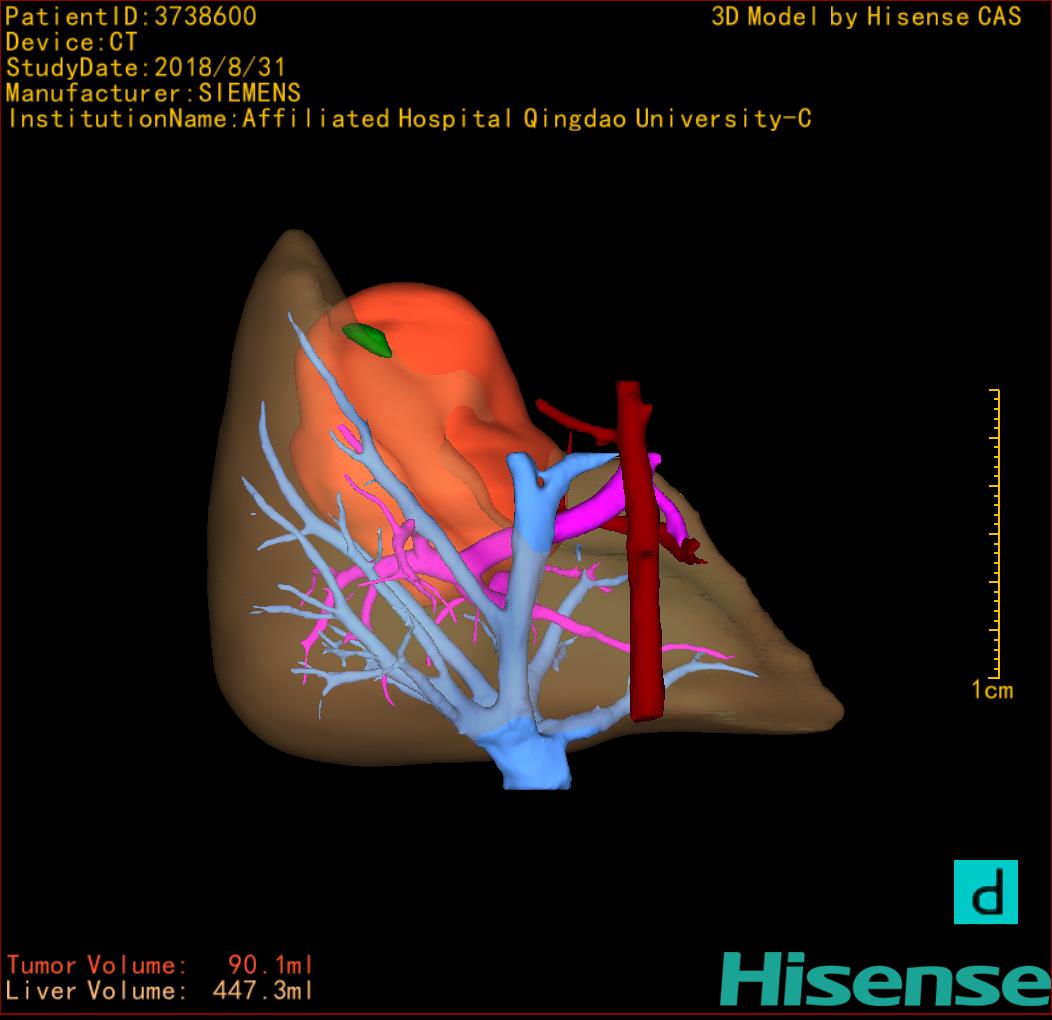Select the Device:CT label

71,43
